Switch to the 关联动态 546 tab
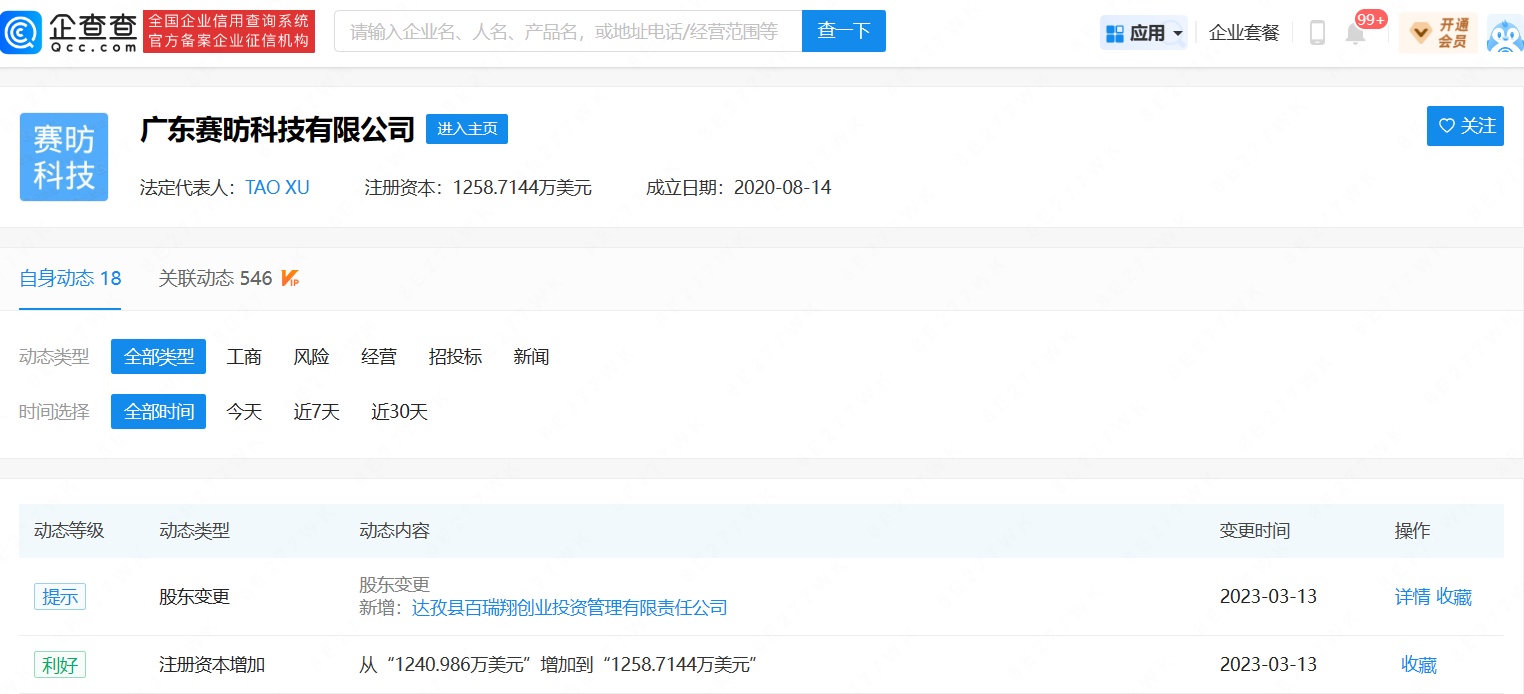Screen dimensions: 1524x694 215,279
